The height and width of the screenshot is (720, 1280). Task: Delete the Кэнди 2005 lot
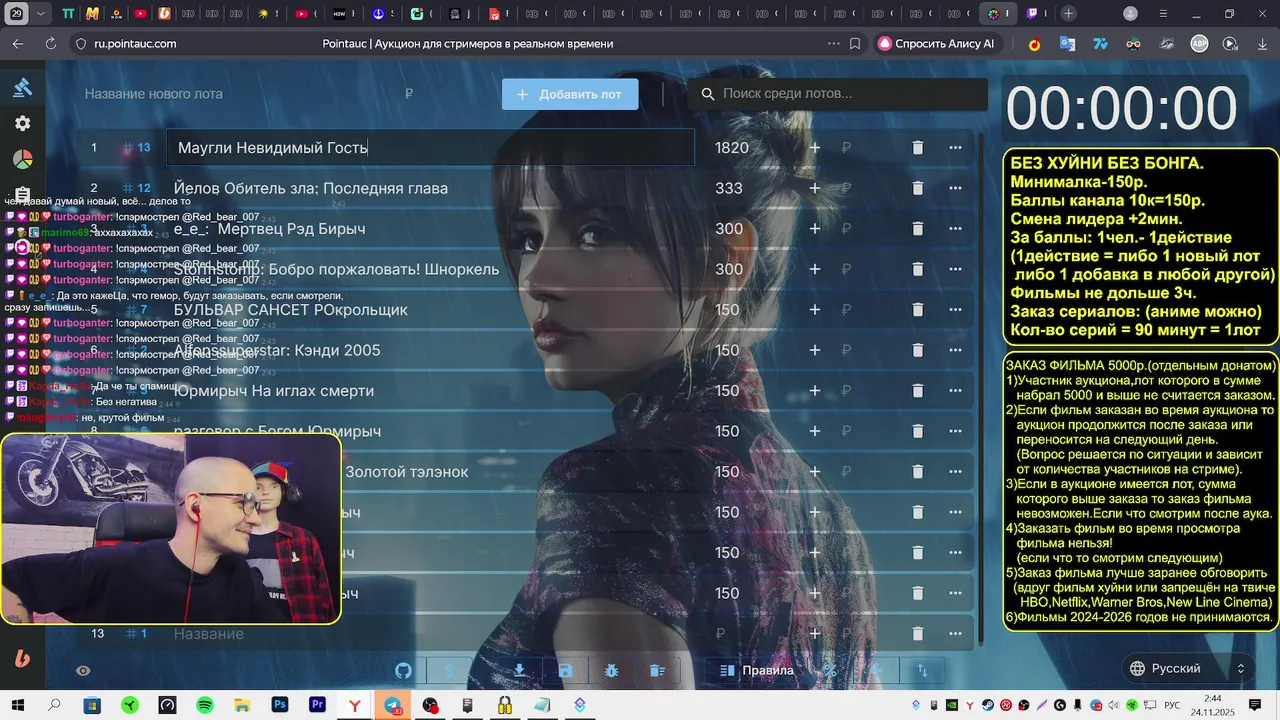pos(918,350)
